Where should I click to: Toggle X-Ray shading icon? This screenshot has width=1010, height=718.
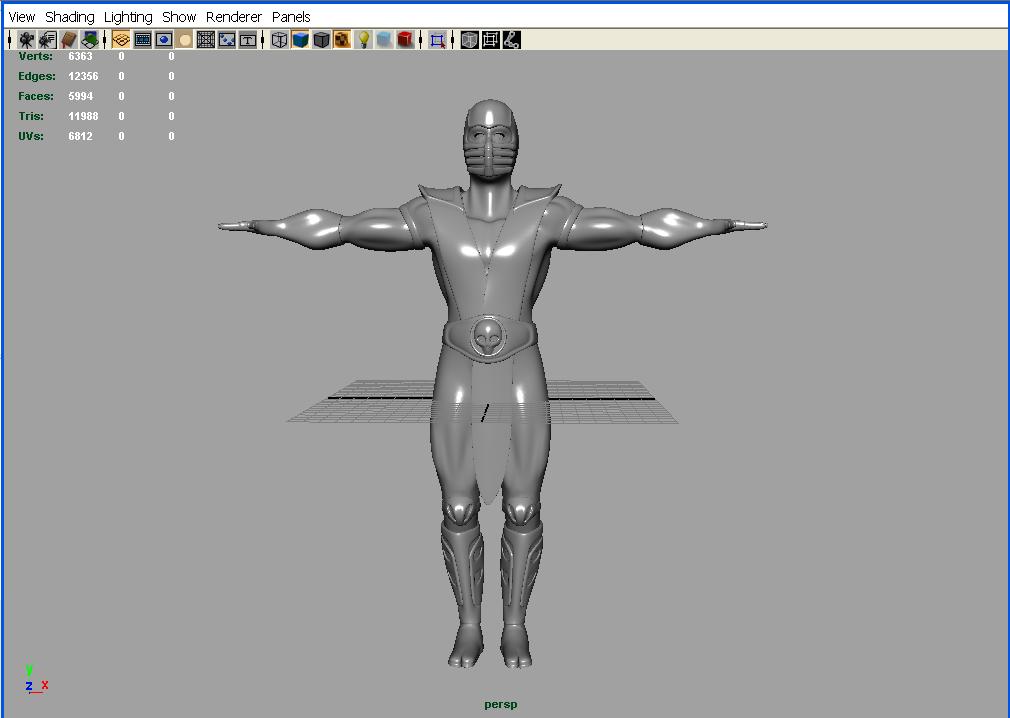pyautogui.click(x=470, y=40)
